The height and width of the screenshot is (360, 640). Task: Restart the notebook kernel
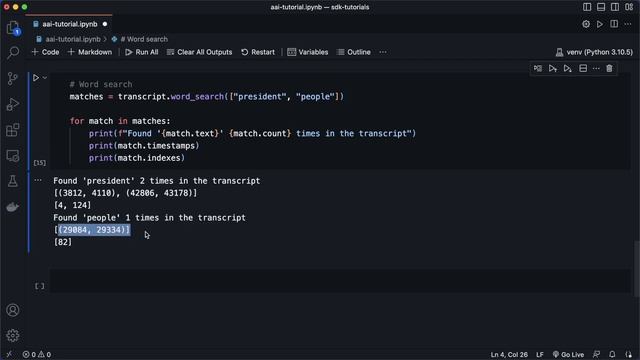[x=258, y=52]
